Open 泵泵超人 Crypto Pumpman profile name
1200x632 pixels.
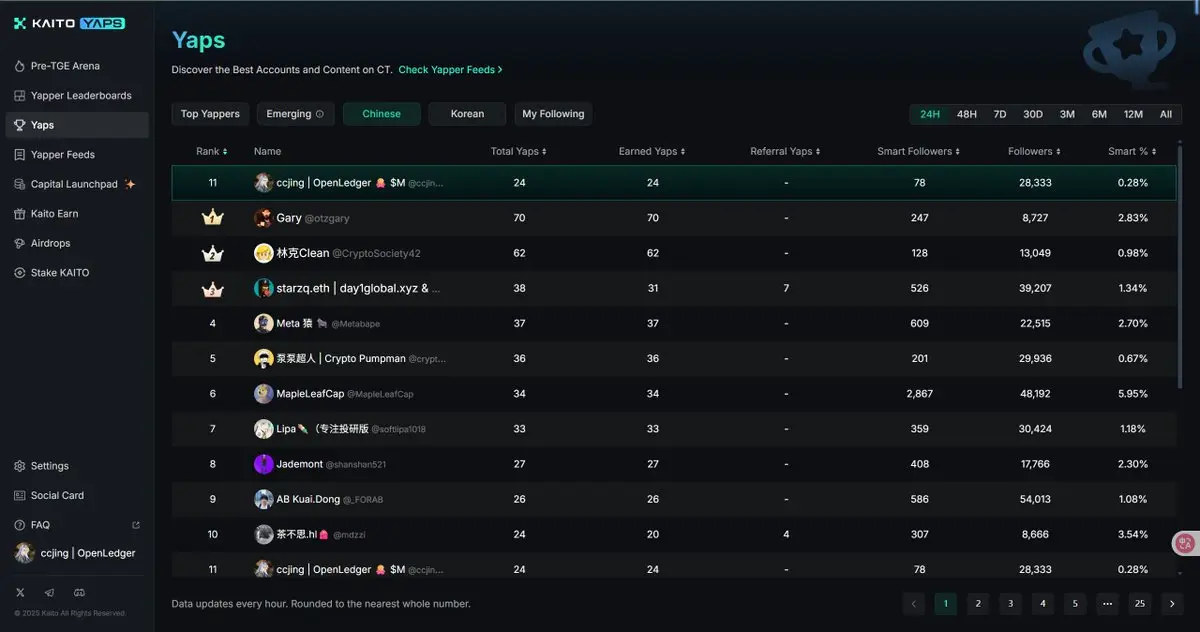point(341,358)
